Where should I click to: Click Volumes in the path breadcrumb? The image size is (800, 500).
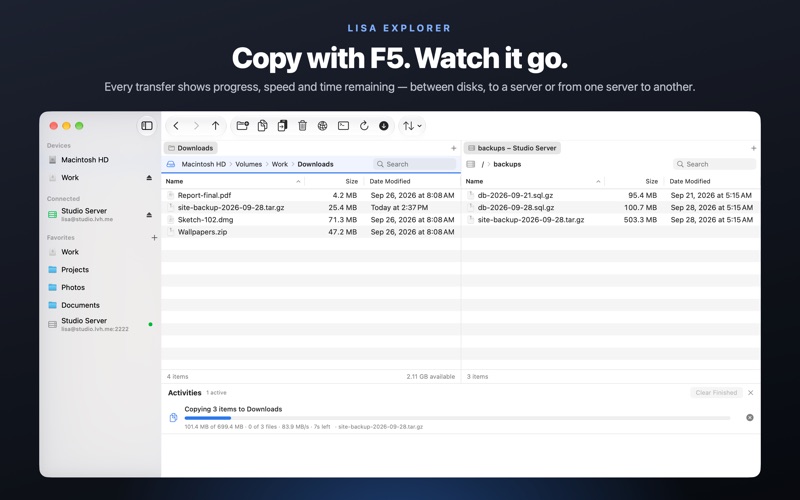pos(248,164)
